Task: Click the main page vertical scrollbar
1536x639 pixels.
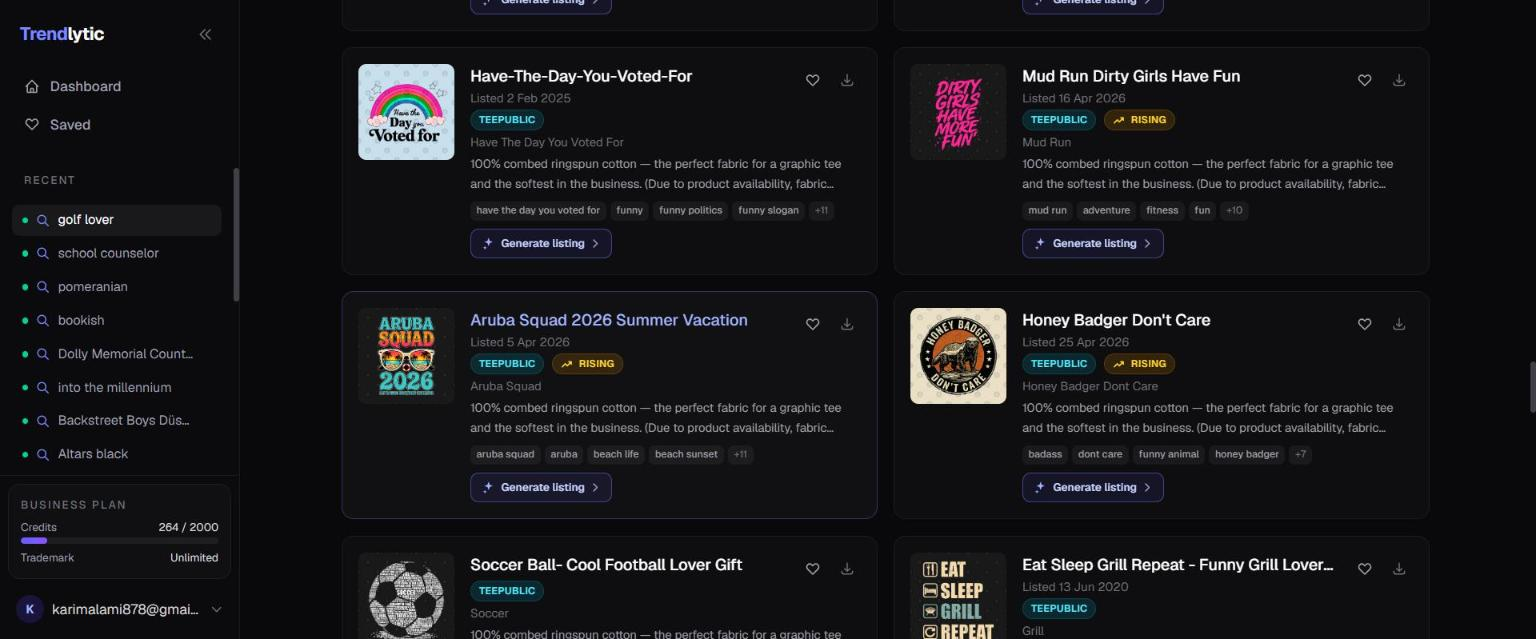Action: pyautogui.click(x=1531, y=387)
